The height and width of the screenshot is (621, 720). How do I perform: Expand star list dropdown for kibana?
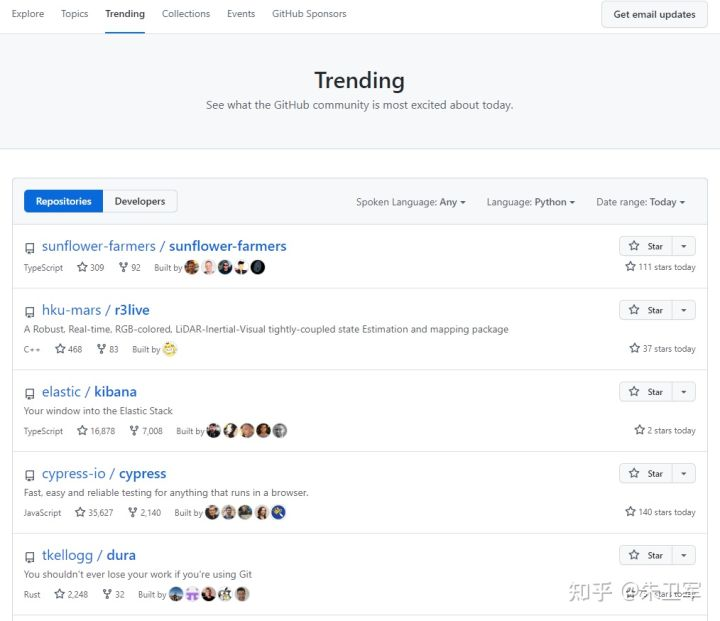point(684,392)
